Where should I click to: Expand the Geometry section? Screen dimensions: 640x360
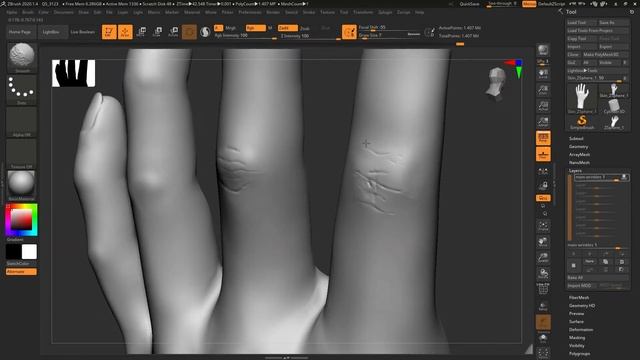[x=578, y=147]
